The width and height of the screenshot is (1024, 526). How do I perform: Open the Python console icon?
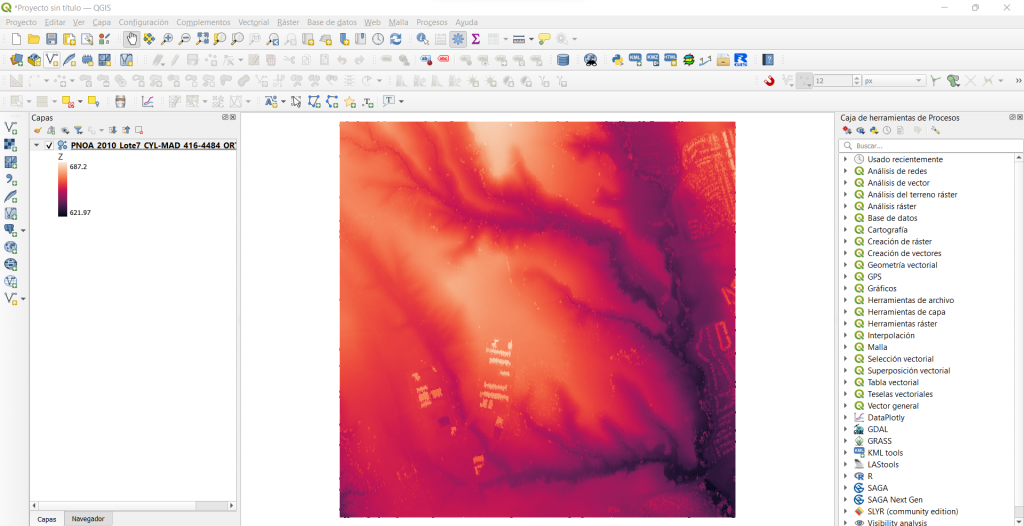click(618, 60)
